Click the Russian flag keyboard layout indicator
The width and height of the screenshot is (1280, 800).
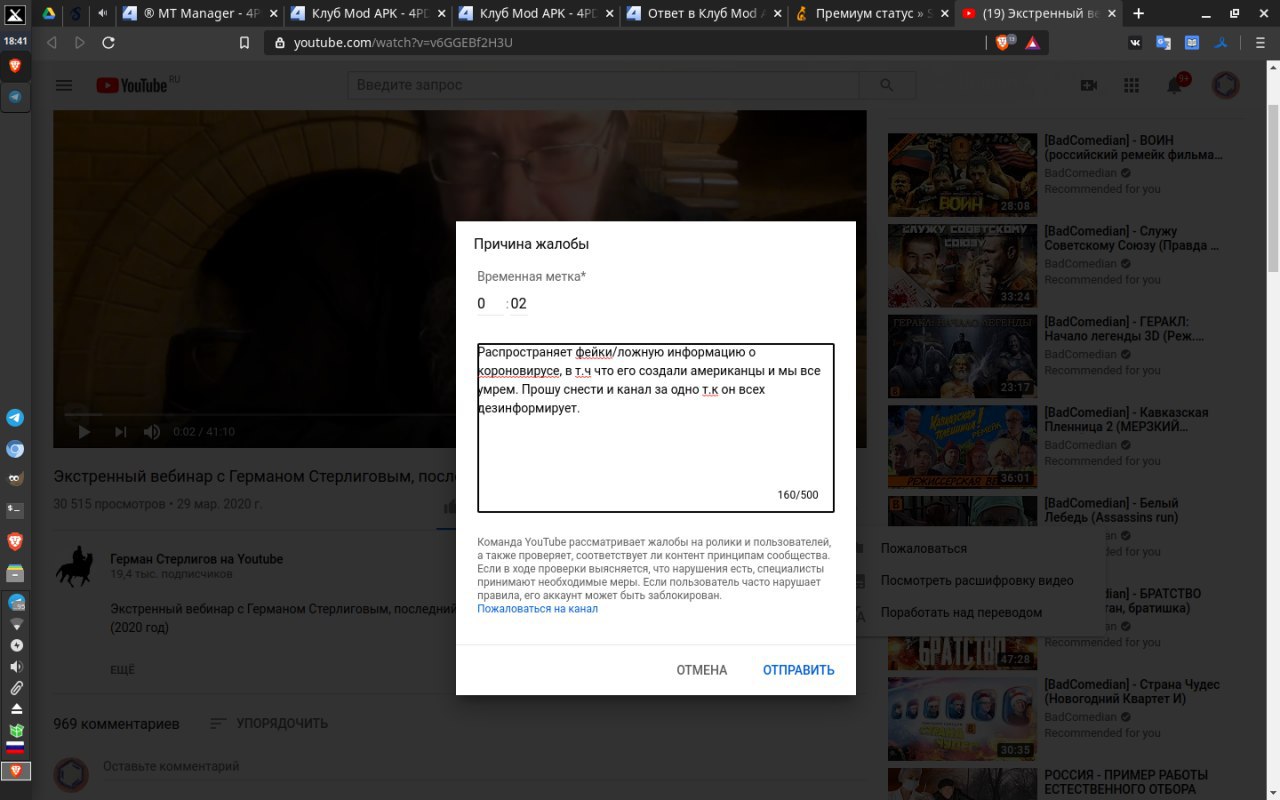tap(15, 748)
